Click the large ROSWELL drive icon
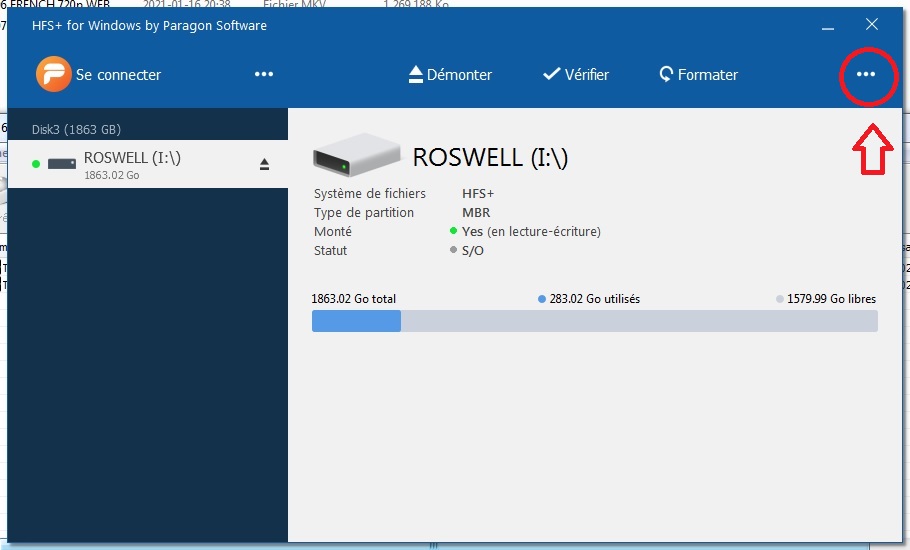The width and height of the screenshot is (910, 550). 356,155
